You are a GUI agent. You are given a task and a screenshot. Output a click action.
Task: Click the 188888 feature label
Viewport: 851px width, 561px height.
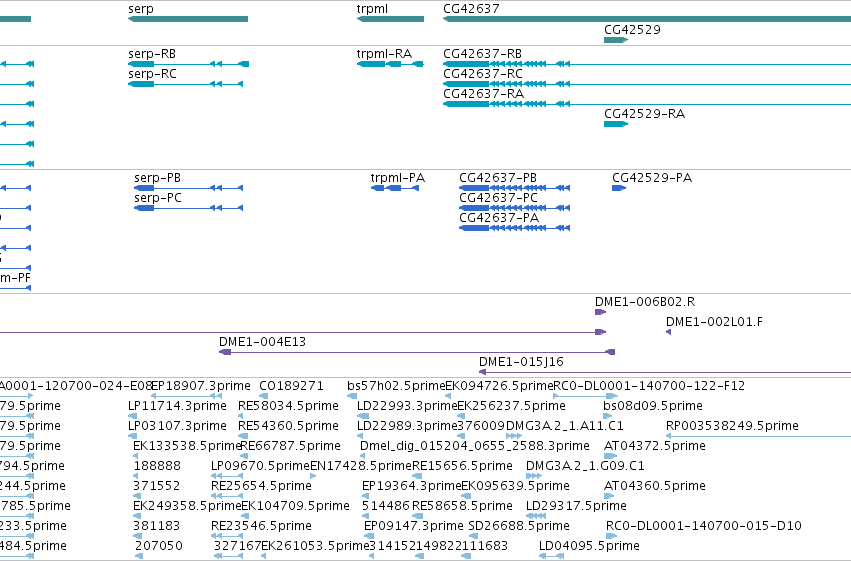click(157, 466)
